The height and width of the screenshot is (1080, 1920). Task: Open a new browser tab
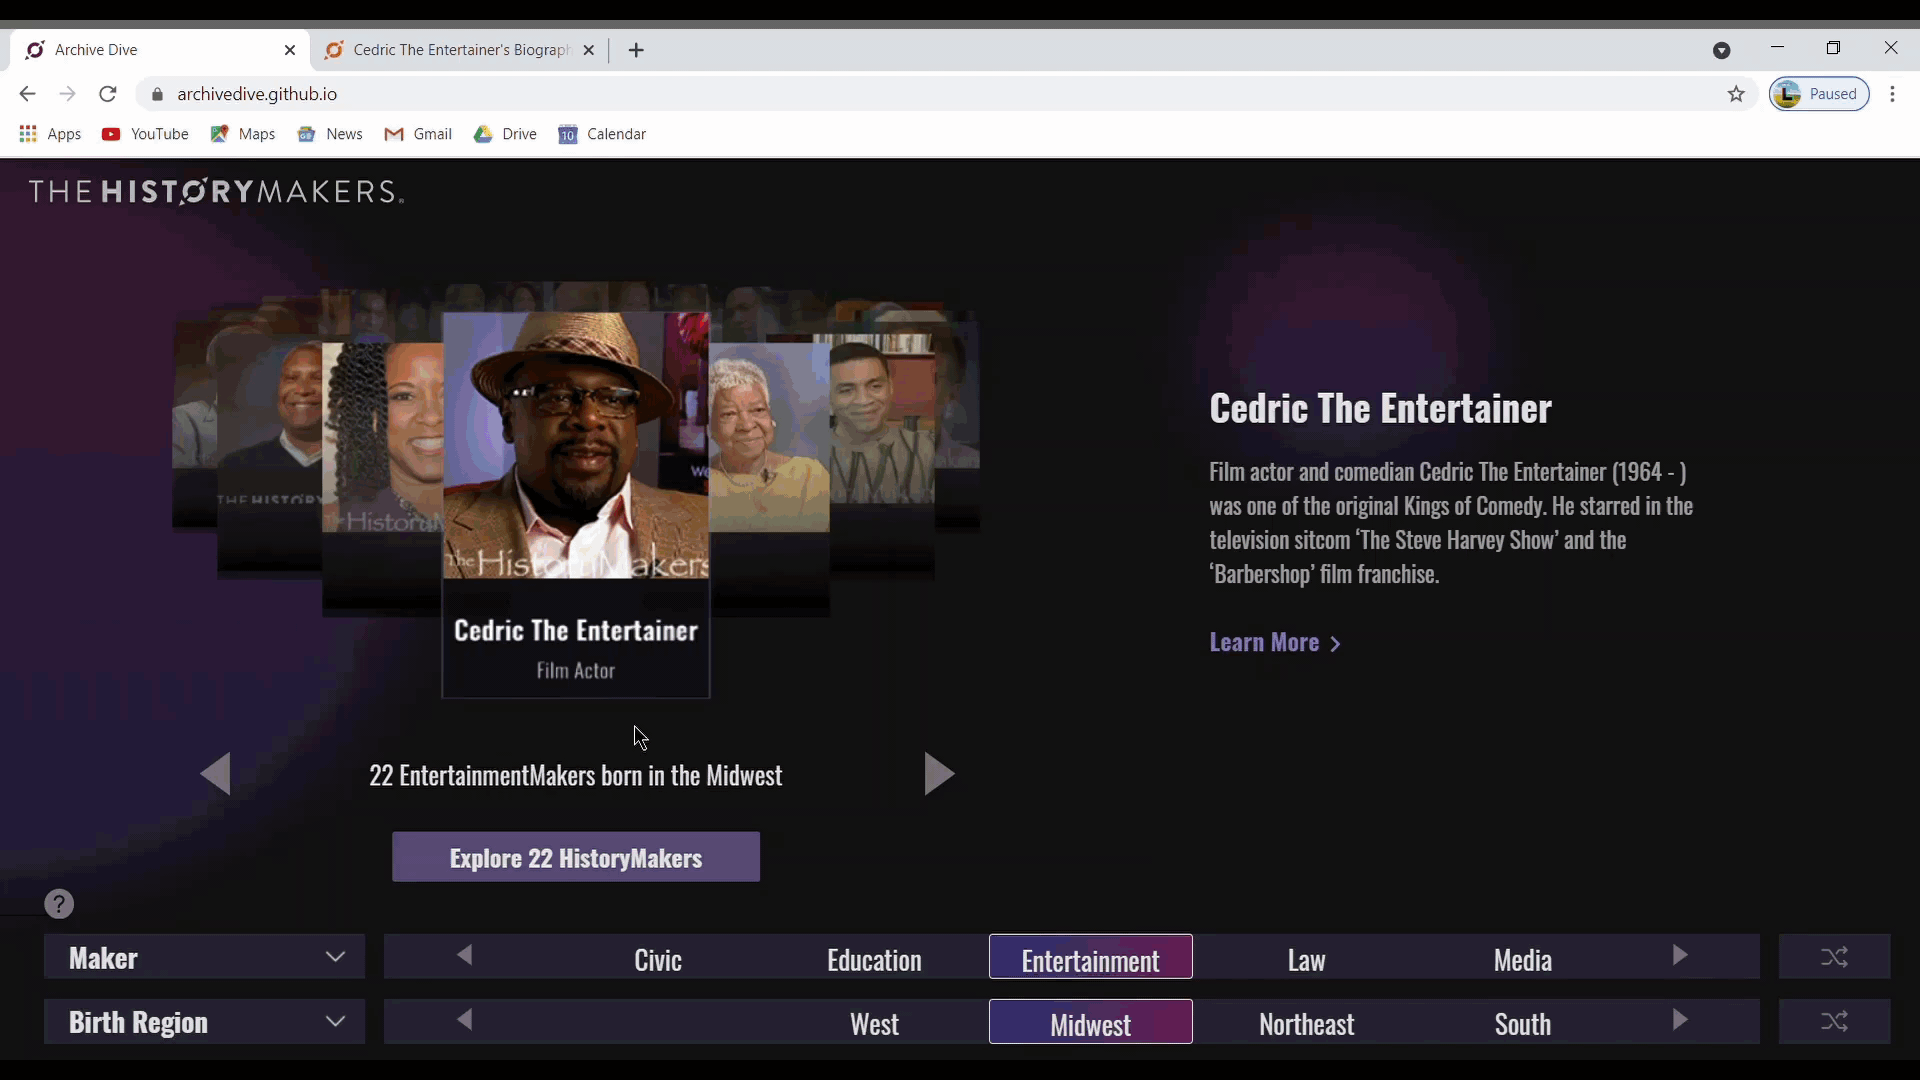click(x=636, y=50)
